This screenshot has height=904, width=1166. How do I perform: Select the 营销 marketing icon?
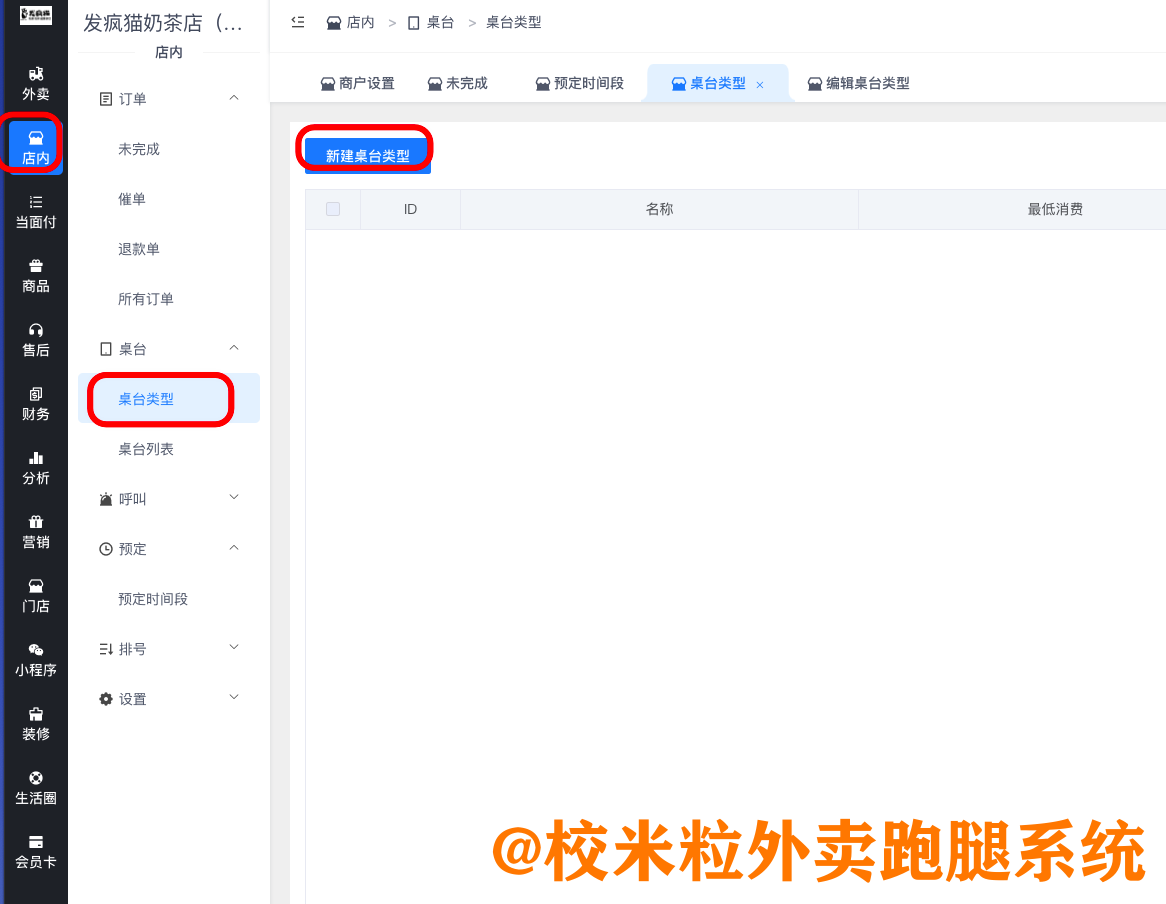(x=35, y=530)
